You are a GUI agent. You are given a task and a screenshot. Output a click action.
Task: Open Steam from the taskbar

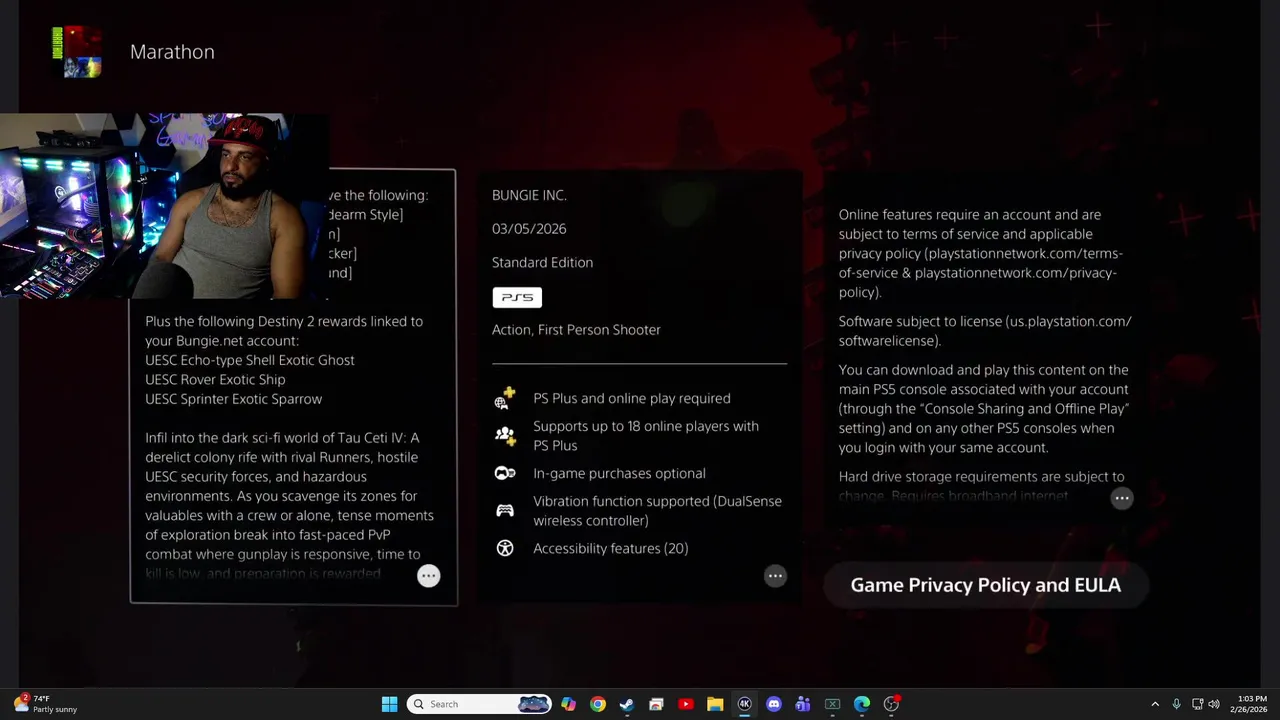coord(627,704)
